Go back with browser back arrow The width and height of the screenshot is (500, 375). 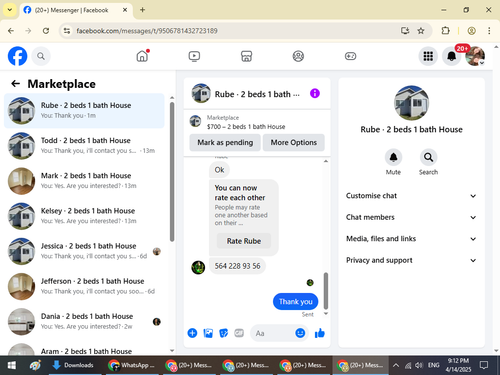pos(11,31)
